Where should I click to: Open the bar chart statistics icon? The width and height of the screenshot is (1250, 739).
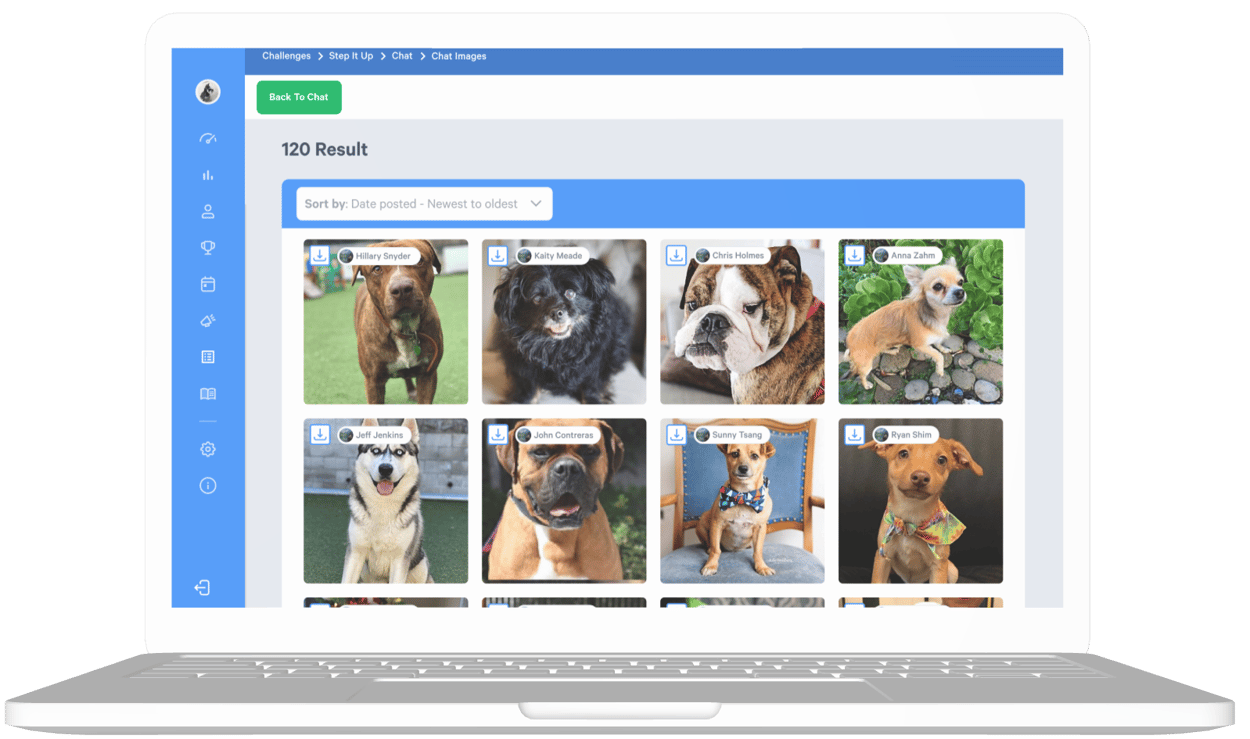[x=208, y=175]
